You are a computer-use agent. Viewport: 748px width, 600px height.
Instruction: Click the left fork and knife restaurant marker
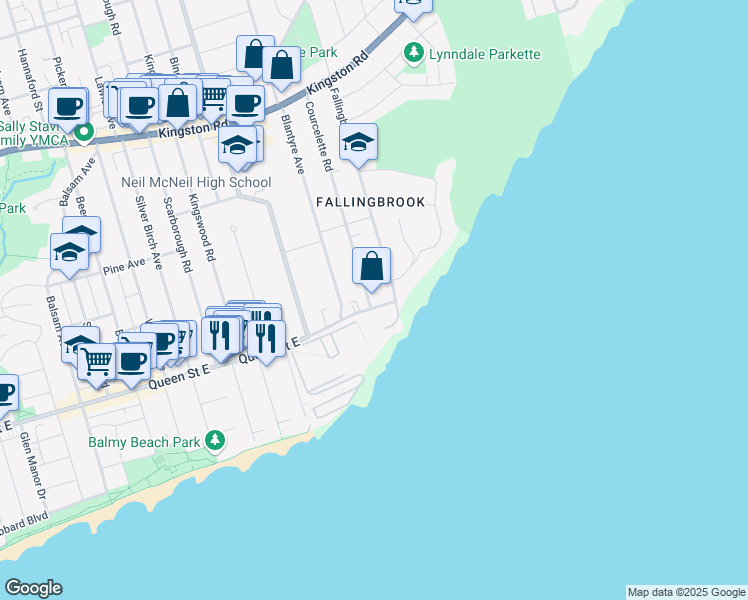(220, 339)
